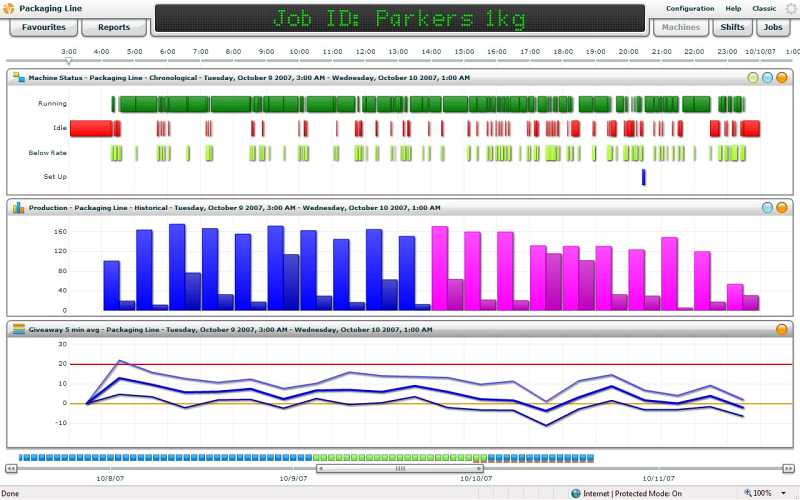Click the yellow-green circle button in Machine Status panel
800x500 pixels.
point(753,78)
